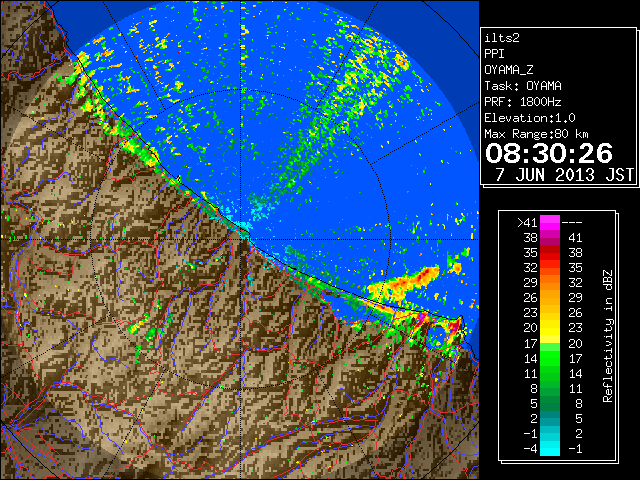640x480 pixels.
Task: Click the 08:30:26 timestamp
Action: (x=549, y=153)
